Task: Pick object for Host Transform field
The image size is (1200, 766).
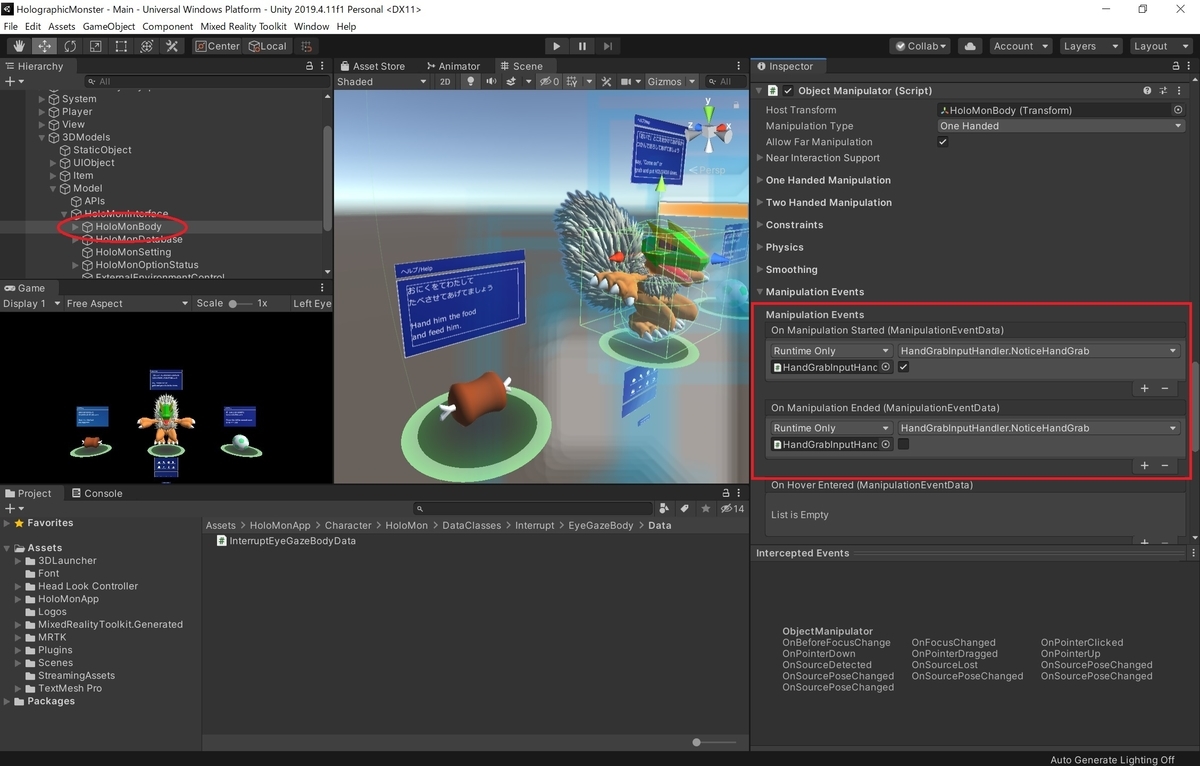Action: 1178,110
